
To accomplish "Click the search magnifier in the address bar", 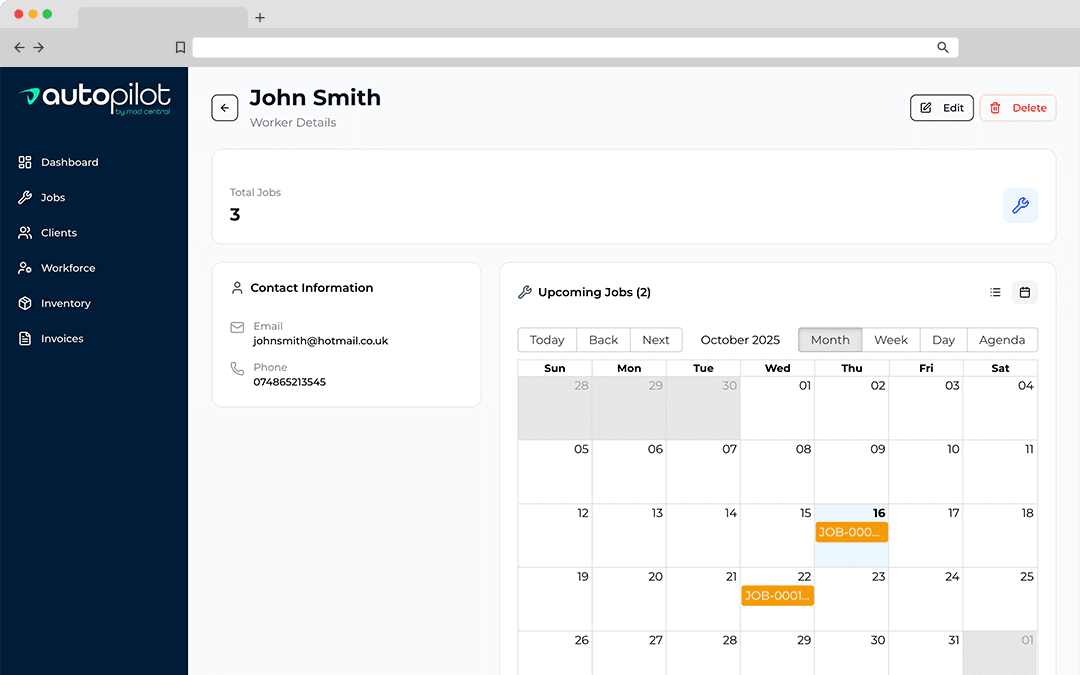I will (x=941, y=47).
